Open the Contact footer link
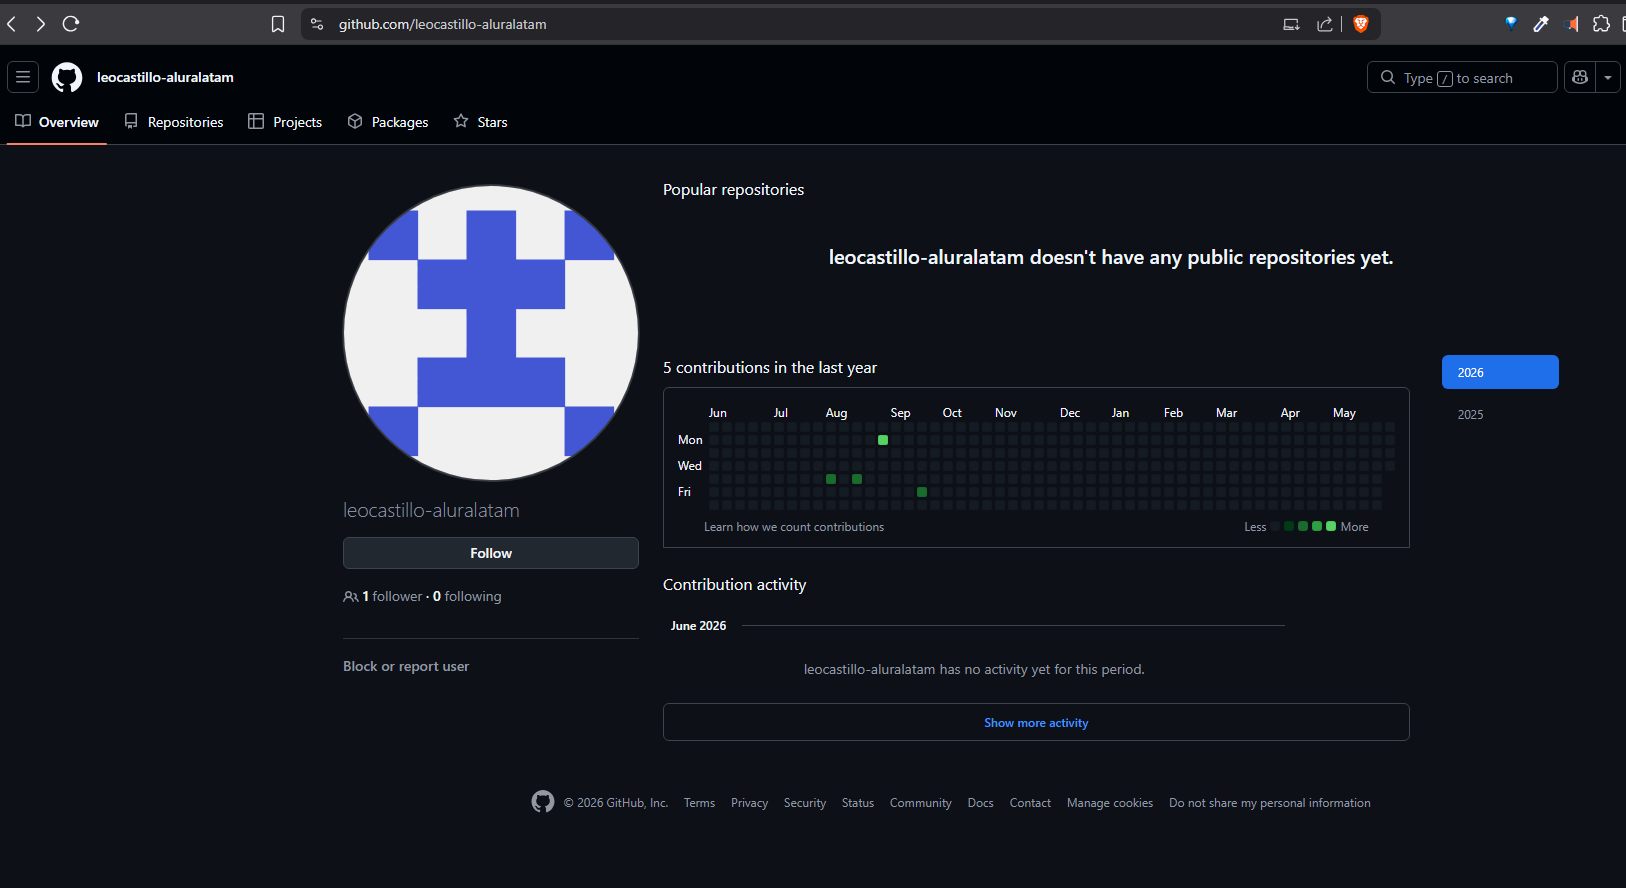 tap(1030, 803)
